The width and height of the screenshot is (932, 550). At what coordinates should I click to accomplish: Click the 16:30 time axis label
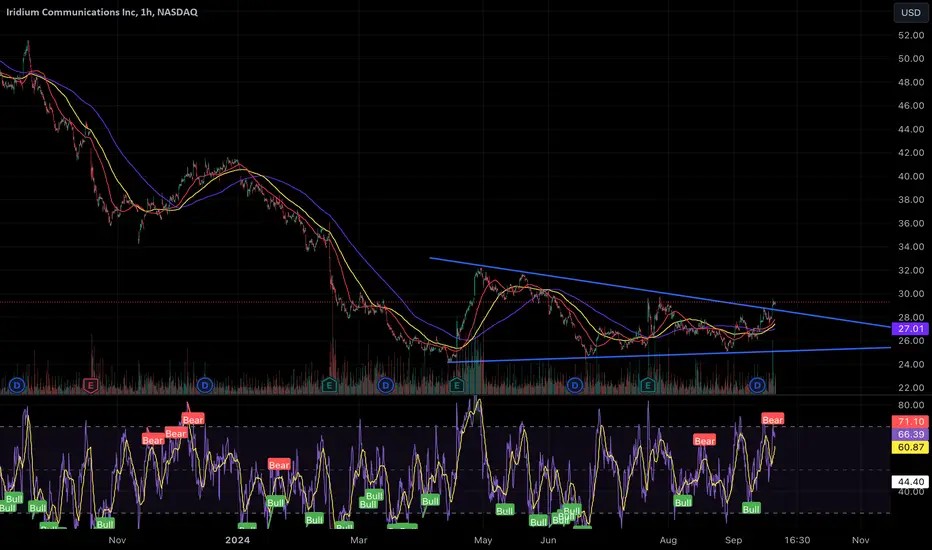point(797,540)
